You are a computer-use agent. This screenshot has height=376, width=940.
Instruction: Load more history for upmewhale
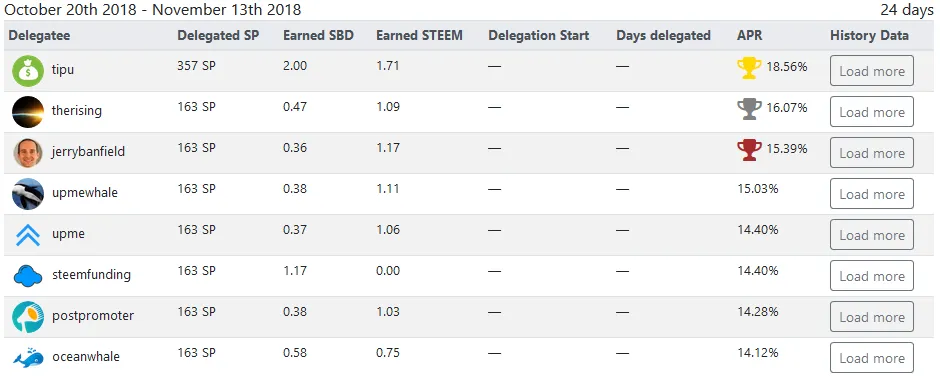click(x=872, y=194)
